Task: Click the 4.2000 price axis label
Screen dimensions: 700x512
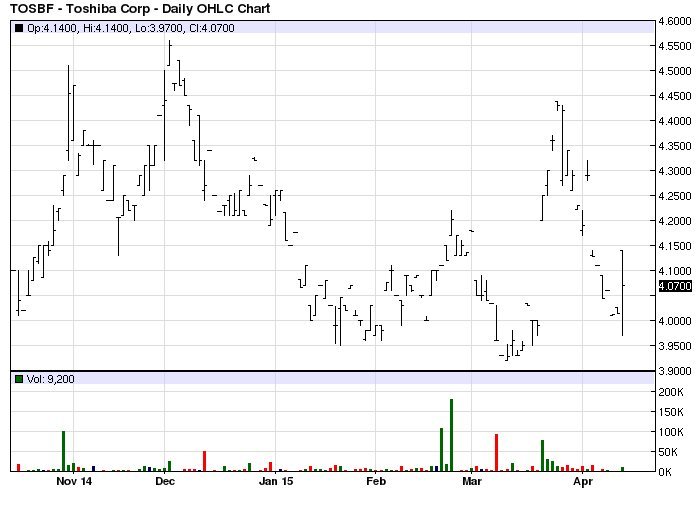Action: pyautogui.click(x=675, y=221)
